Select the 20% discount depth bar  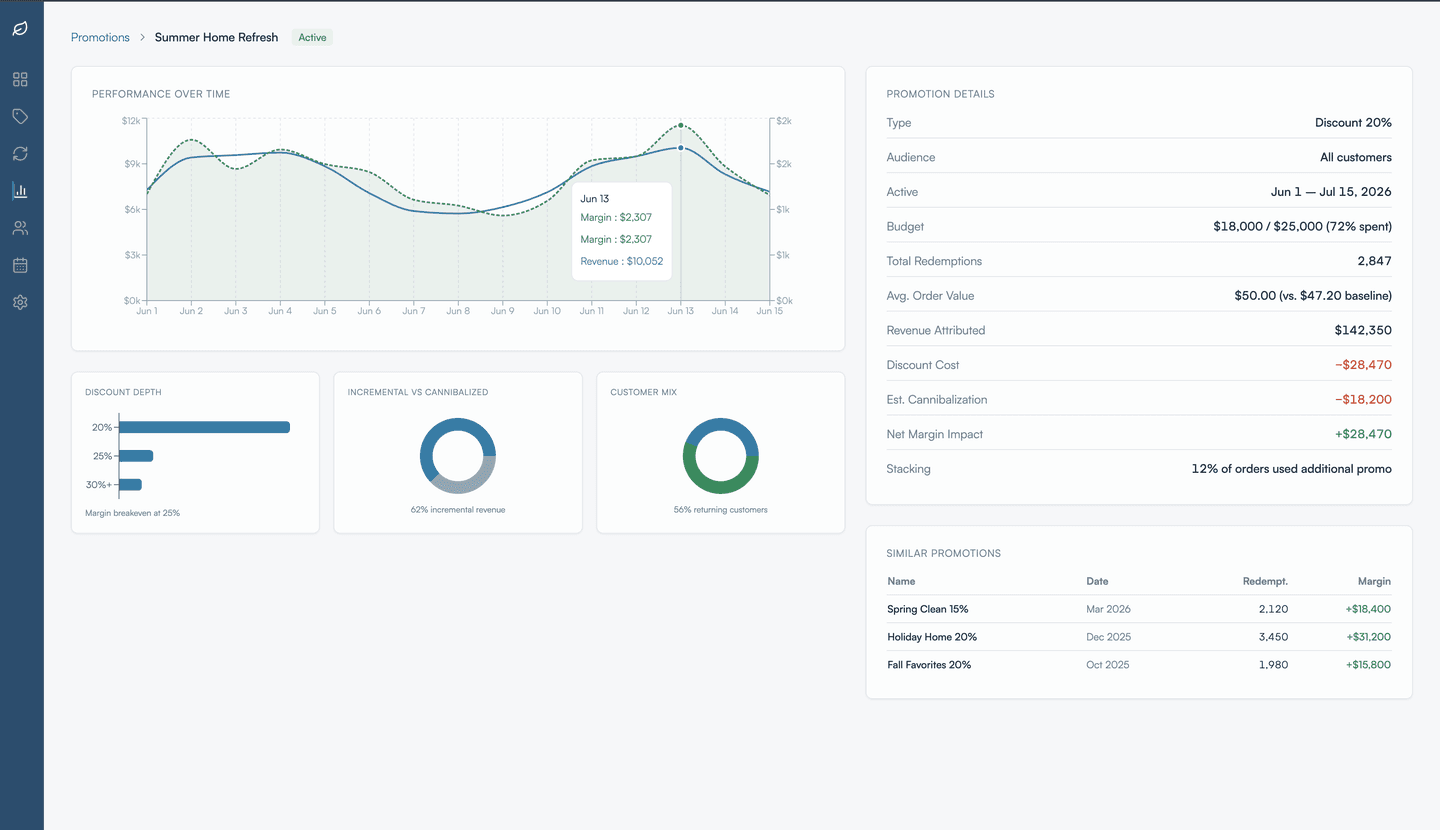point(205,427)
